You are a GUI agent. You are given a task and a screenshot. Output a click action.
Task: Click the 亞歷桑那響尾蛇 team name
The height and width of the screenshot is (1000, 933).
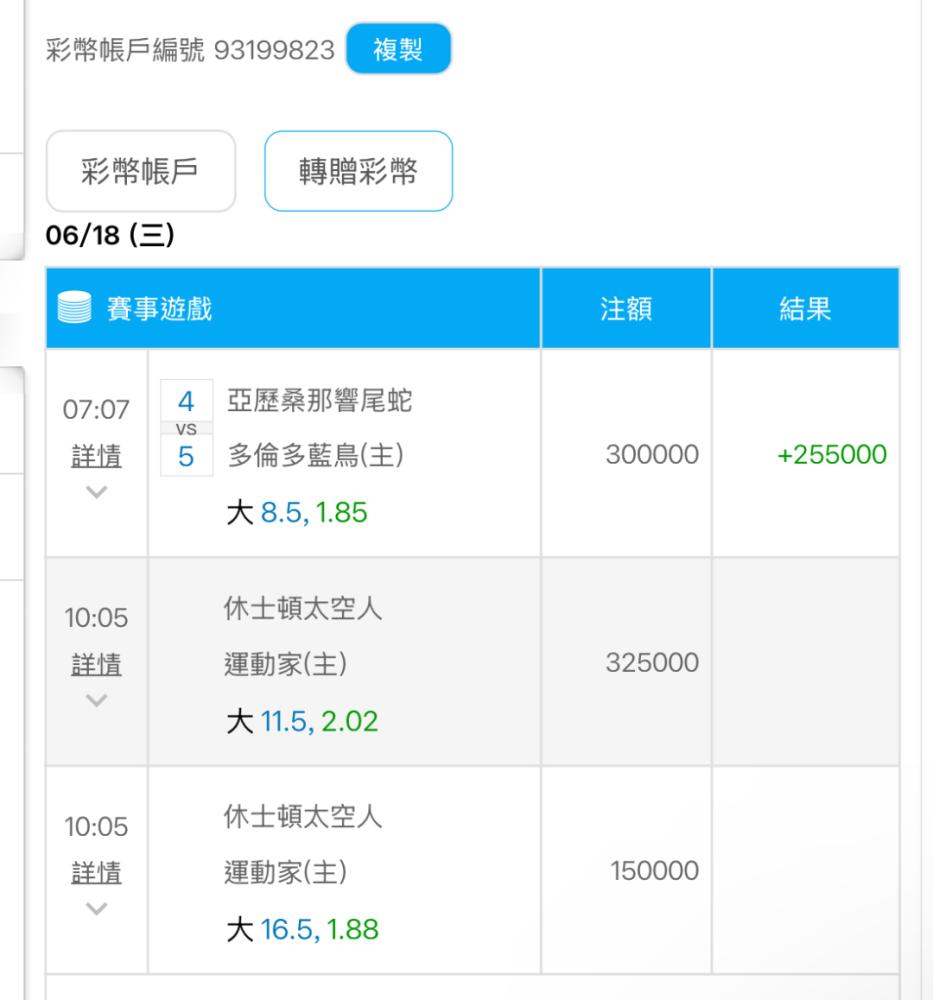pyautogui.click(x=320, y=401)
